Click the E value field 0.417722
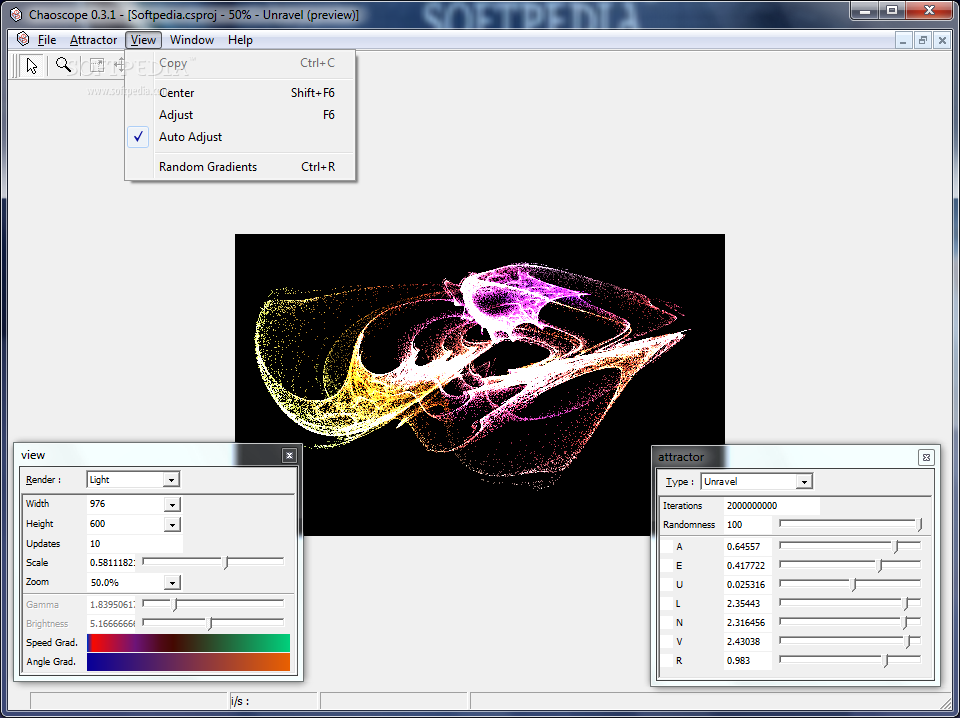Screen dimensions: 960x718 (748, 566)
